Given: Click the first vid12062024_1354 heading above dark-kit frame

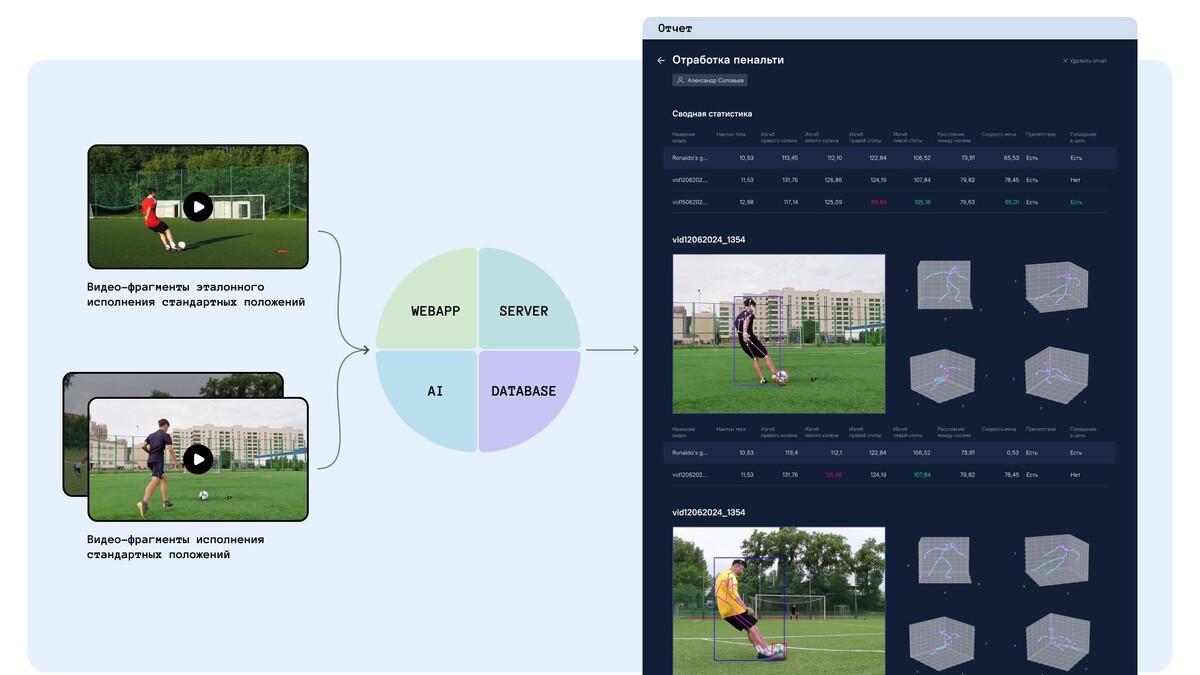Looking at the screenshot, I should point(708,240).
